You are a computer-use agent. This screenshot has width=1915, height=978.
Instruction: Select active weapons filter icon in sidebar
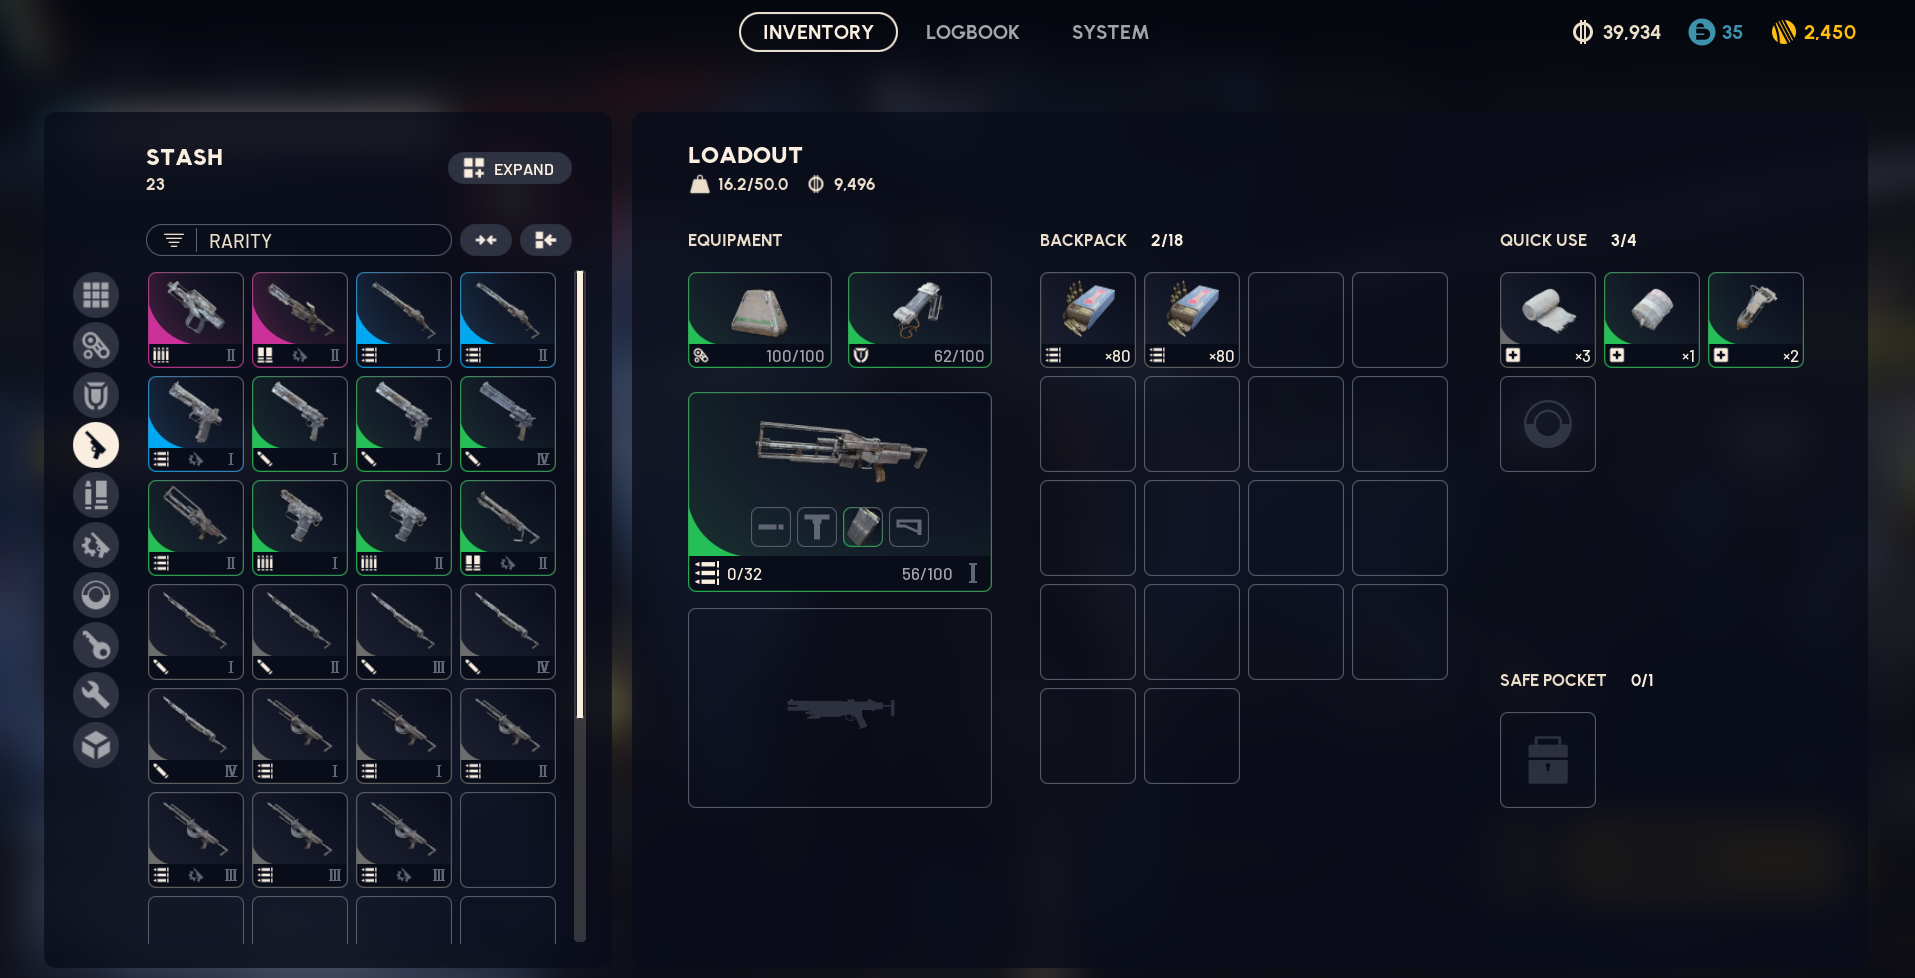tap(96, 445)
